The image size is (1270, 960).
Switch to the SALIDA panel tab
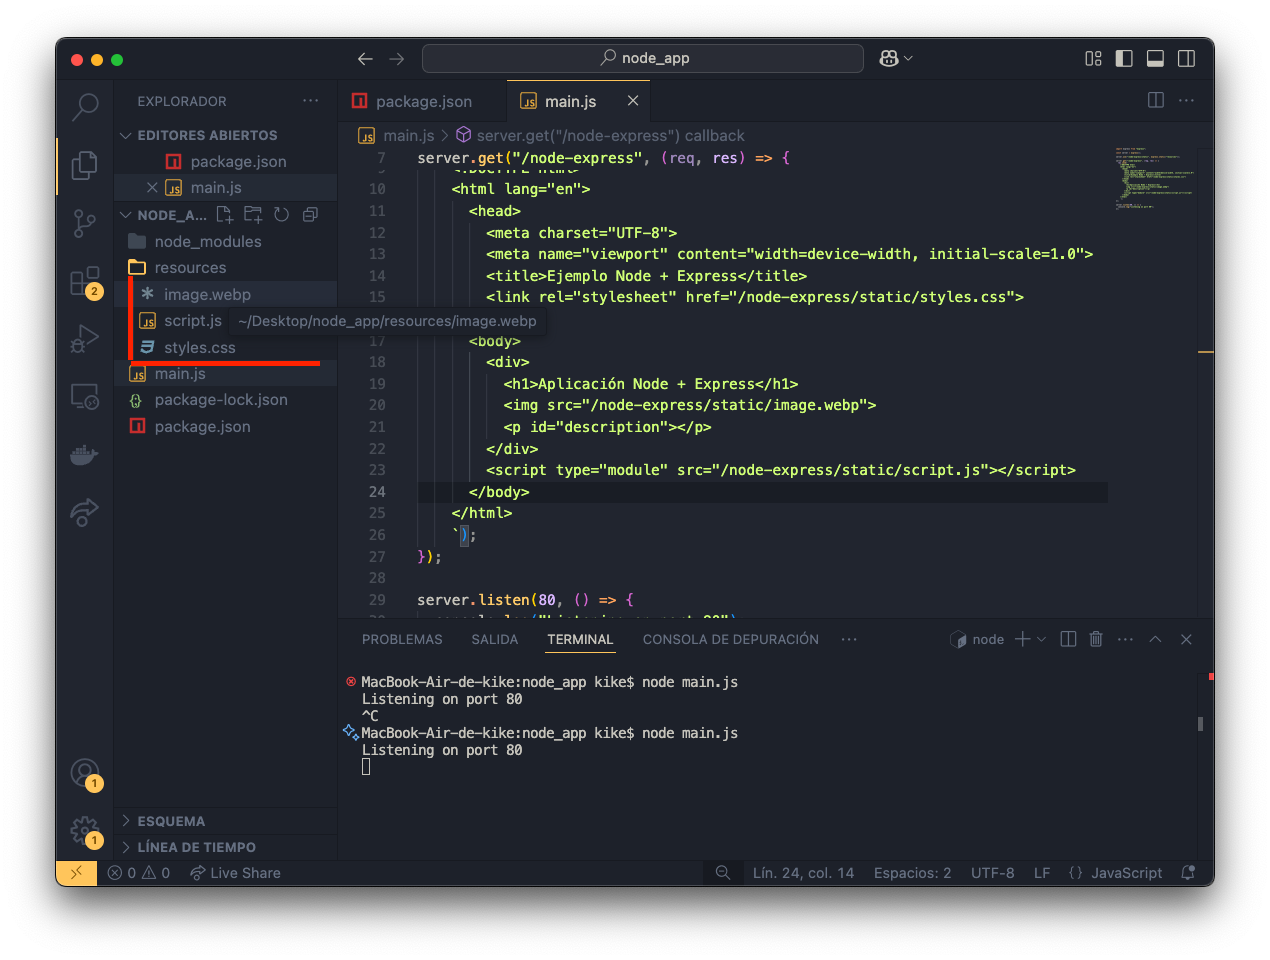495,639
